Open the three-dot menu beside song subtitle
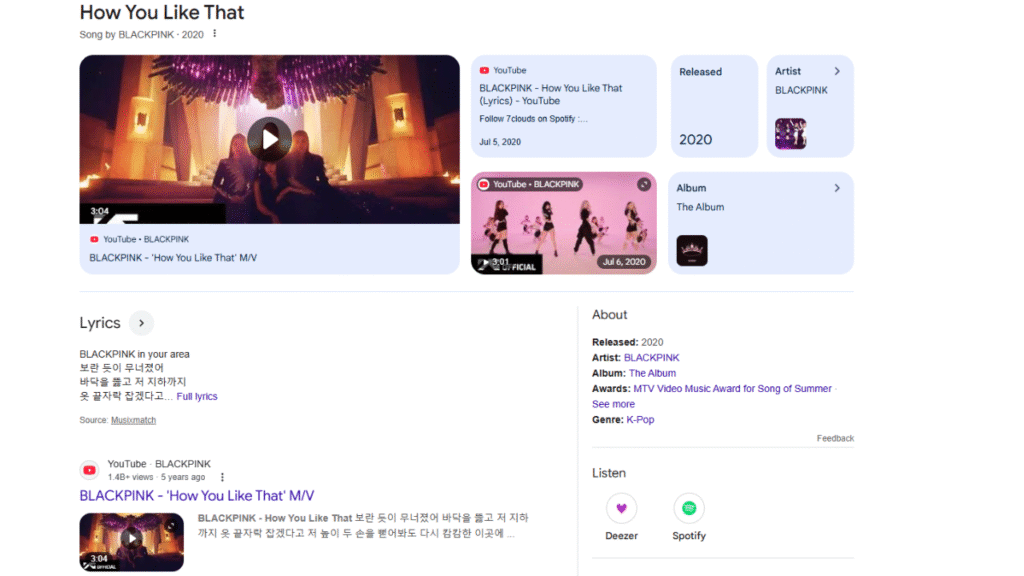This screenshot has width=1024, height=576. point(214,34)
